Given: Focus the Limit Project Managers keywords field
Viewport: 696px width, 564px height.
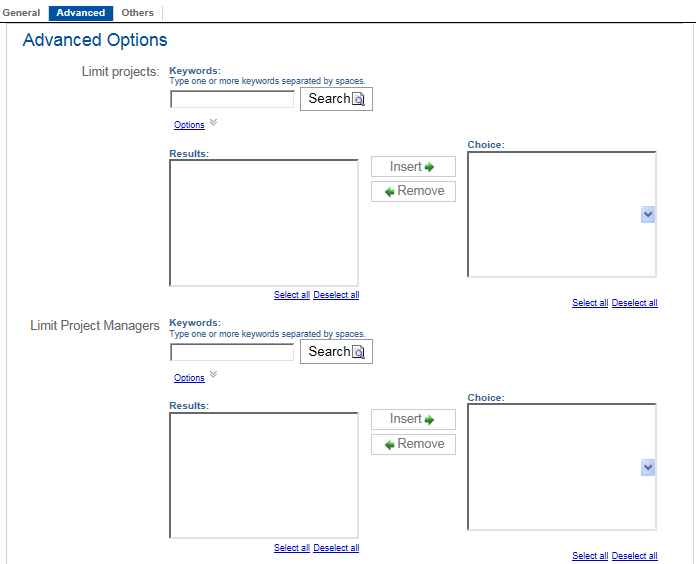Looking at the screenshot, I should [232, 352].
